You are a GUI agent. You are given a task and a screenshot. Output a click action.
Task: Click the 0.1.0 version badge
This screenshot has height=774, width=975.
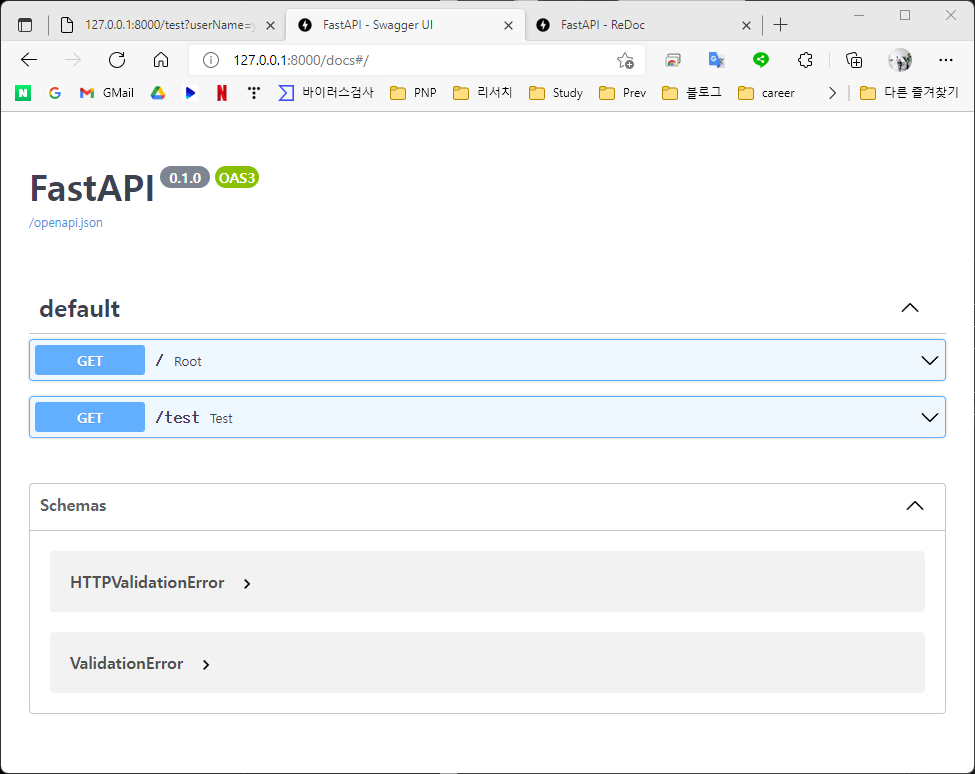[185, 178]
